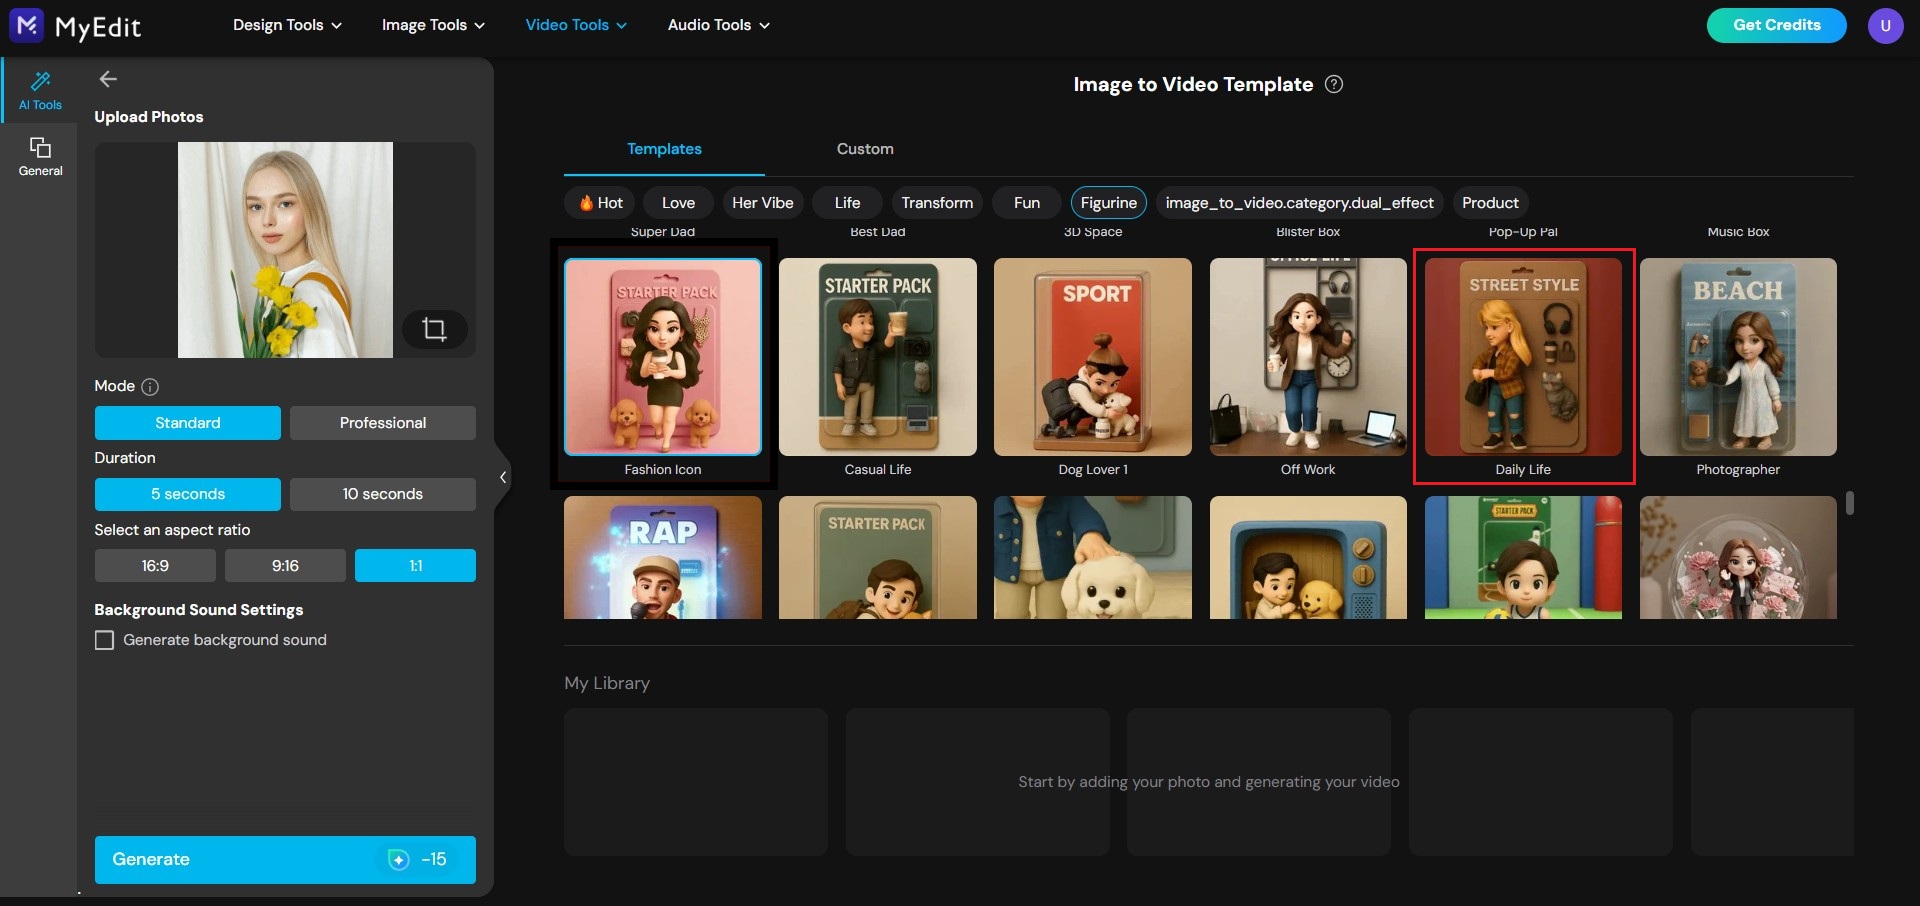1920x906 pixels.
Task: Switch Mode to Professional
Action: point(382,422)
